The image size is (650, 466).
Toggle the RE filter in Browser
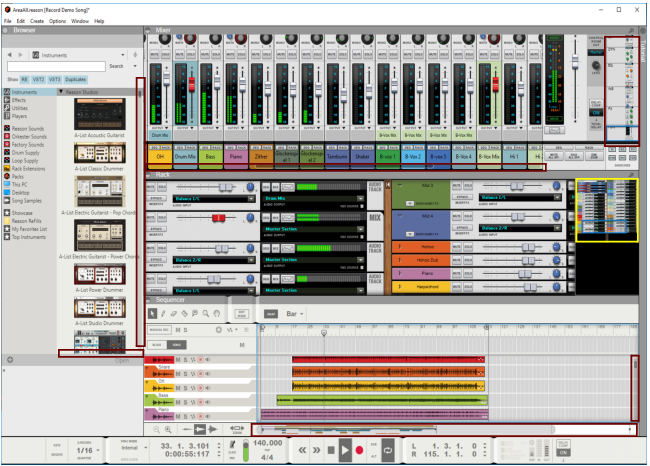(x=24, y=80)
